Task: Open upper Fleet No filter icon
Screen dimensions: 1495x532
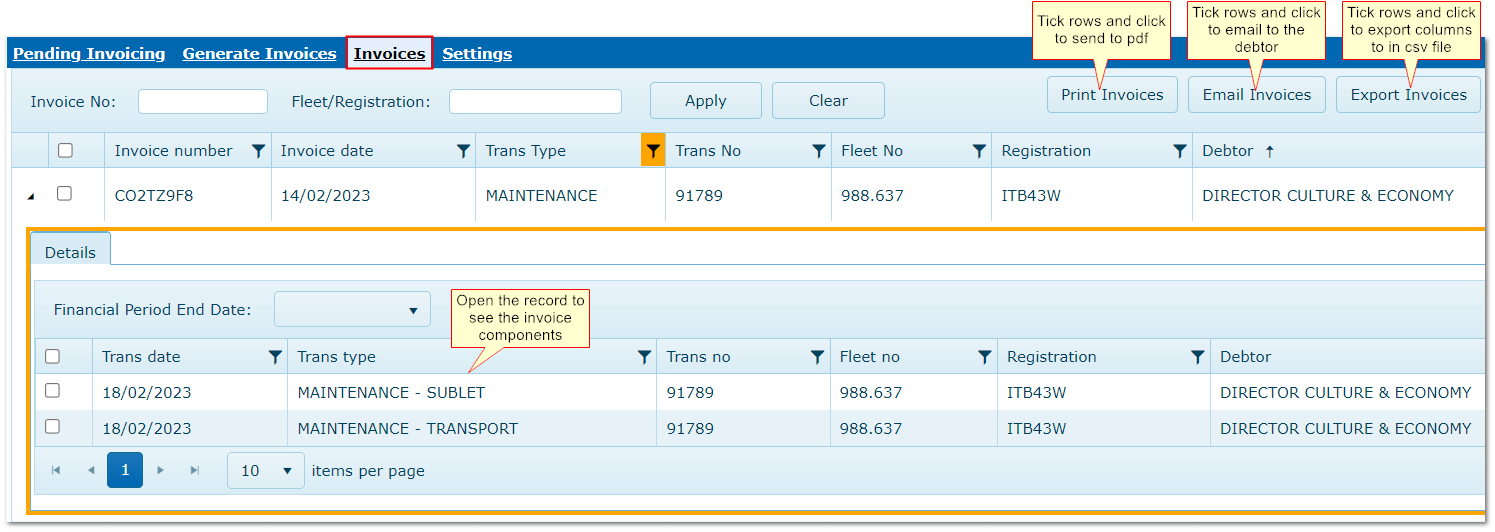Action: pos(979,151)
